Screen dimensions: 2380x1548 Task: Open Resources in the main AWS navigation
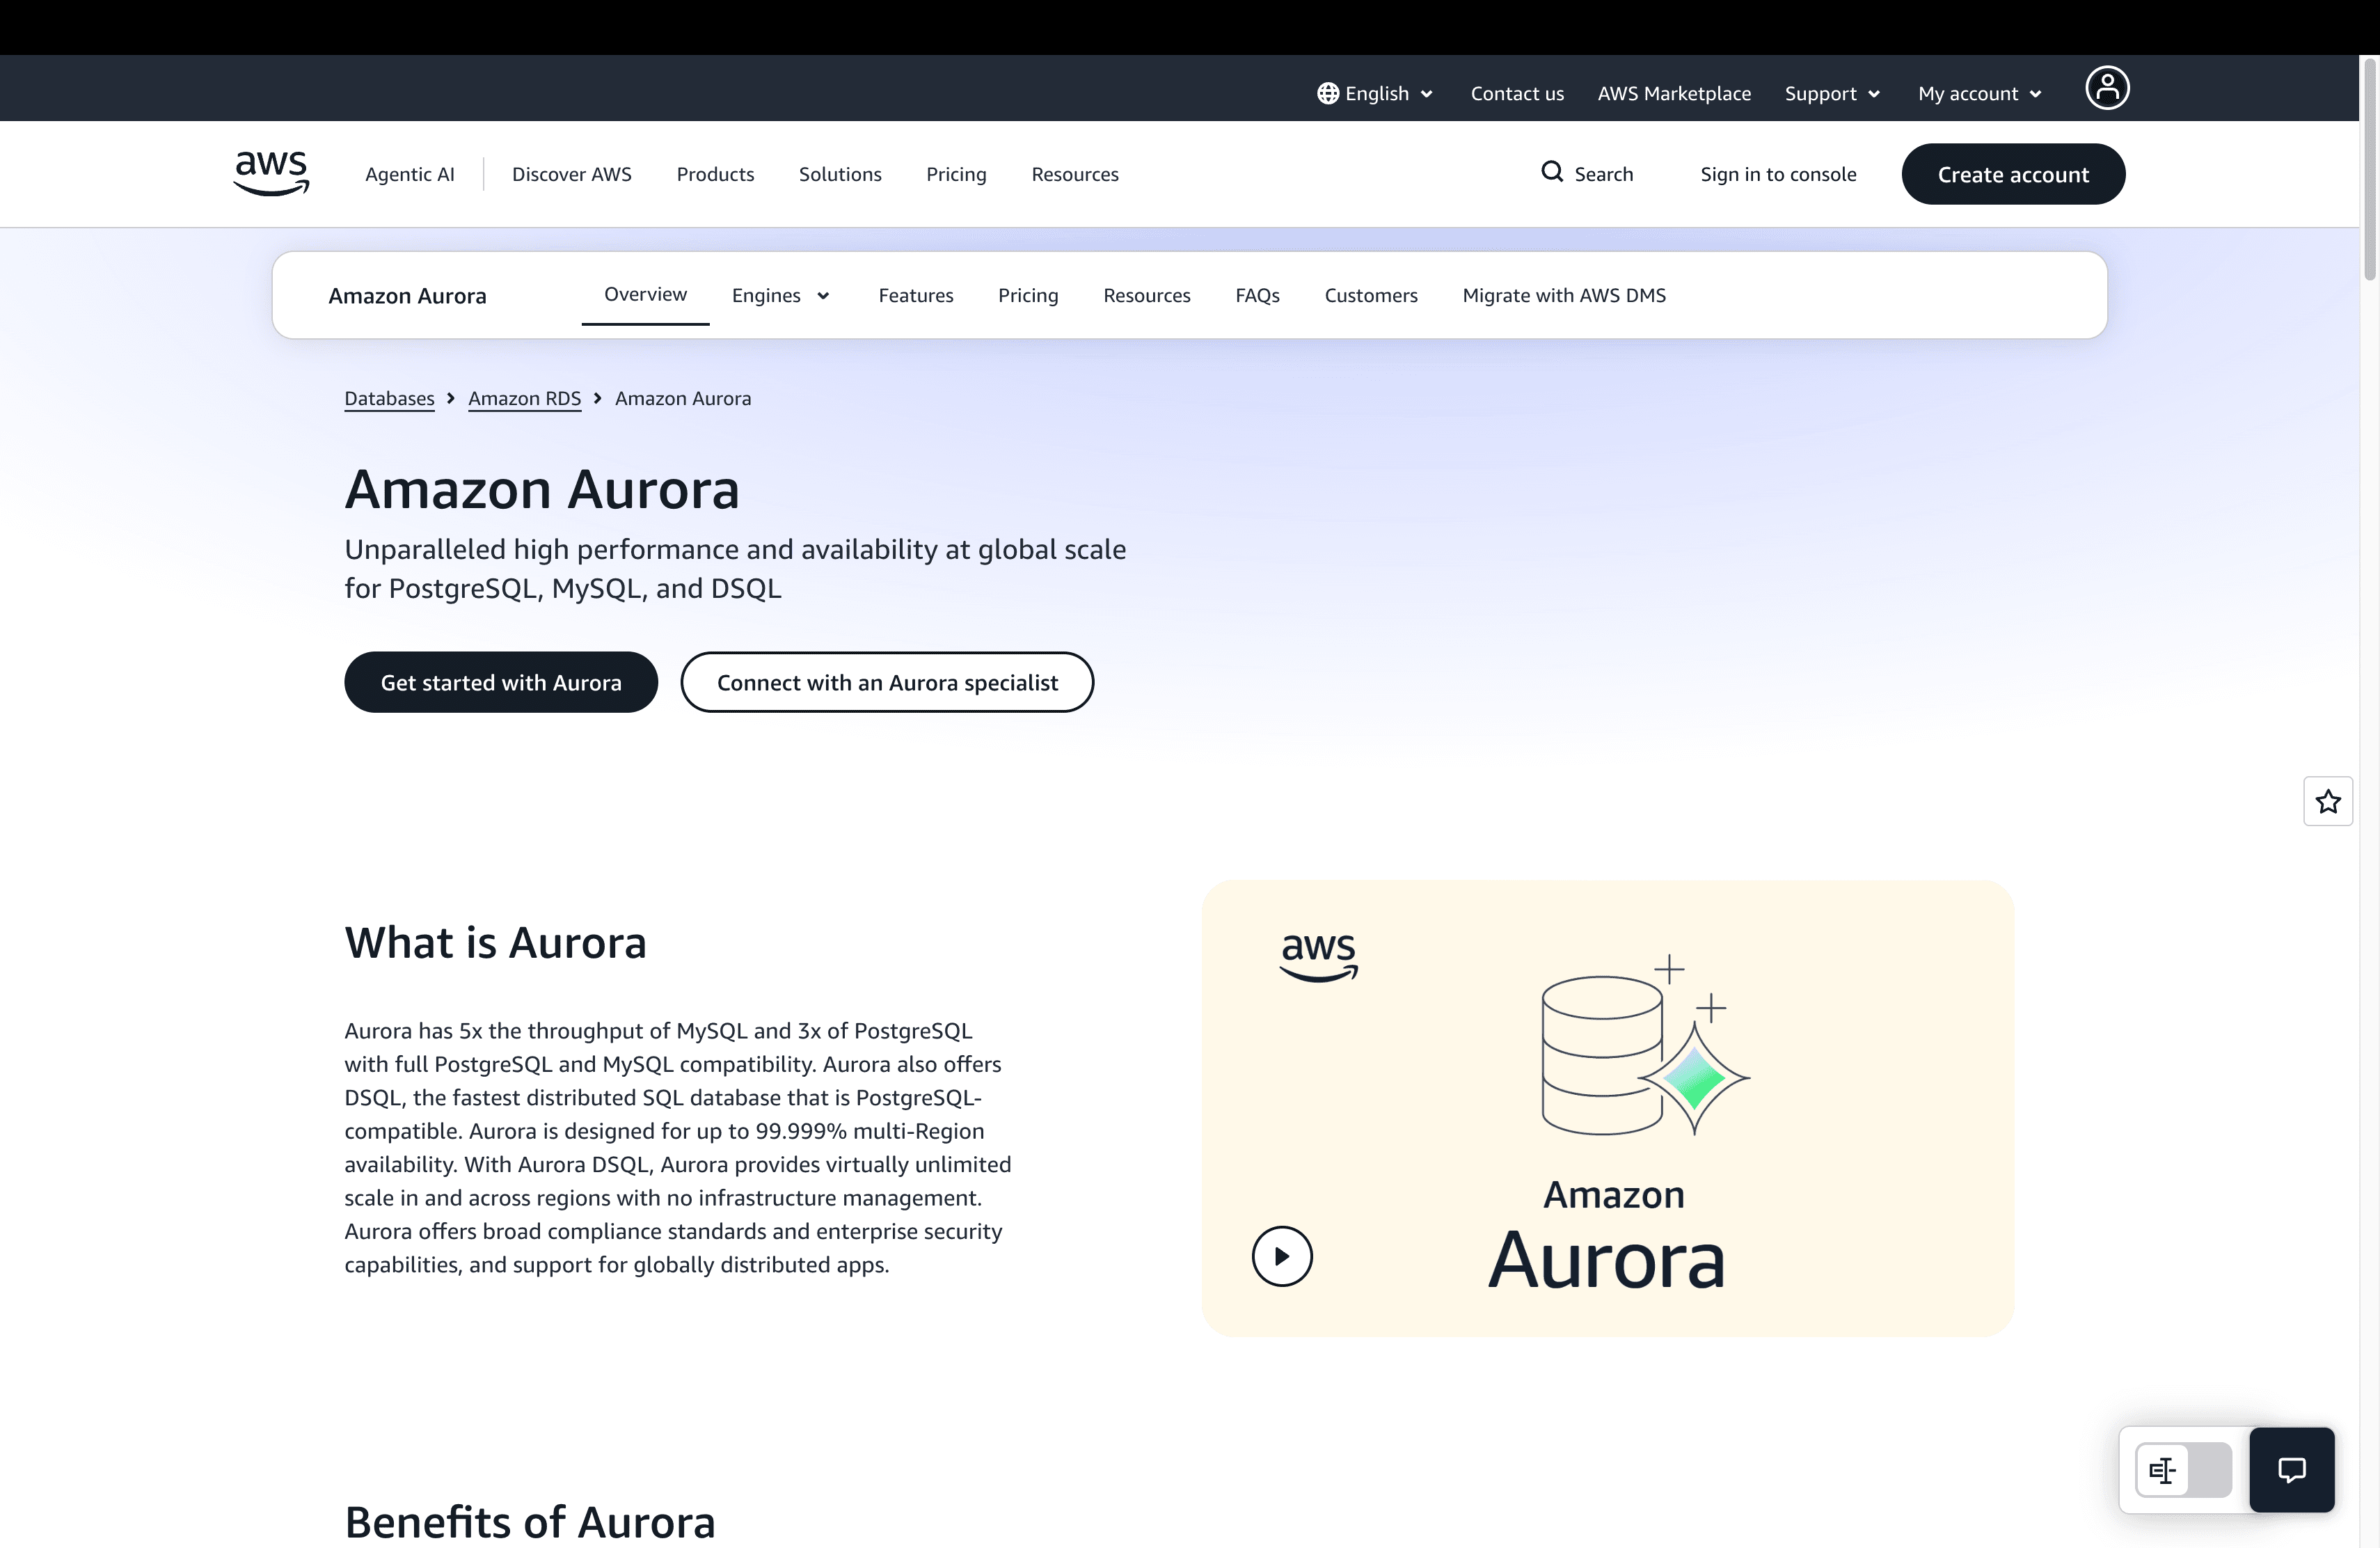pos(1075,174)
